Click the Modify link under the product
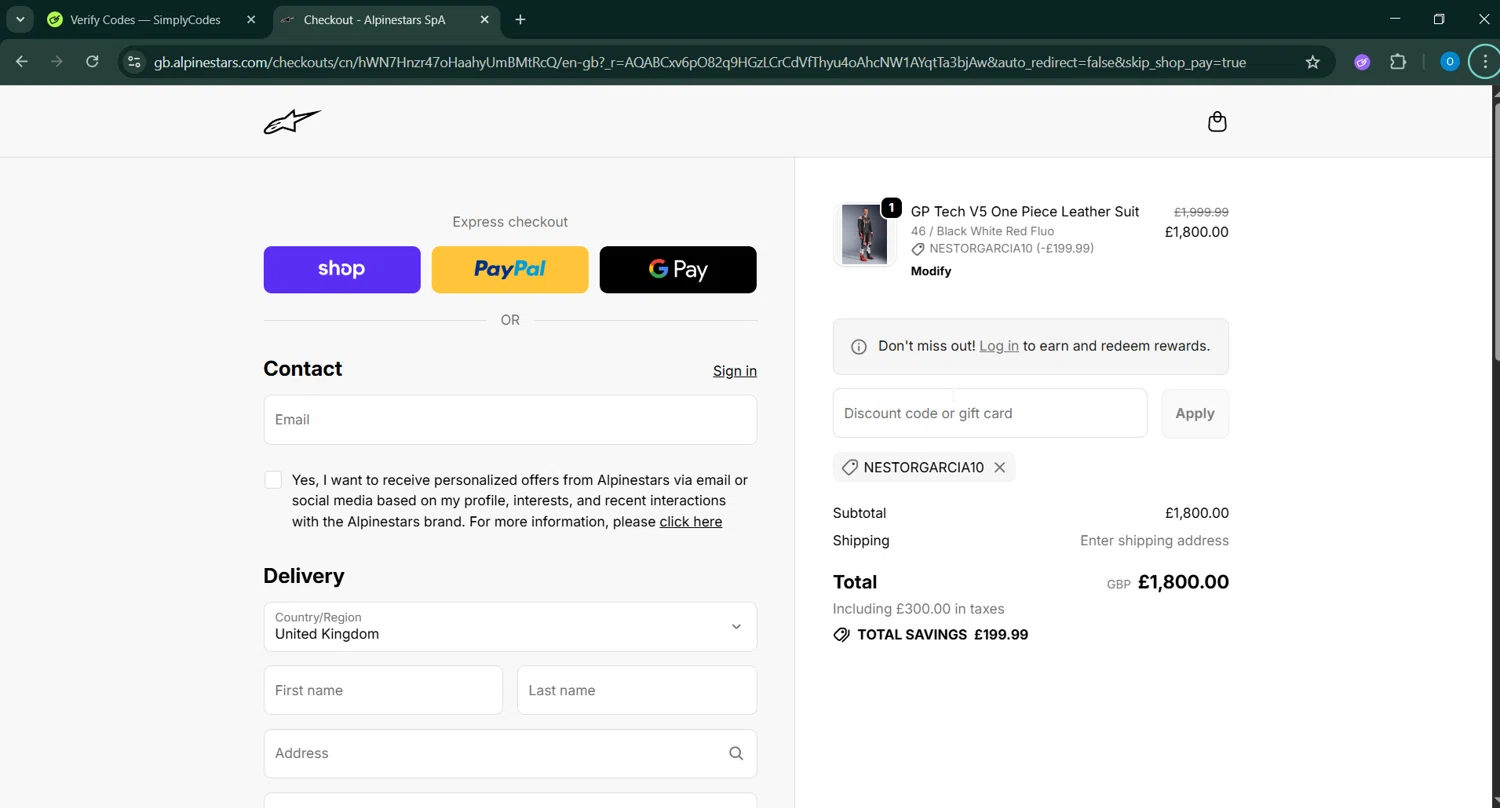Screen dimensions: 1500x808 (x=931, y=271)
